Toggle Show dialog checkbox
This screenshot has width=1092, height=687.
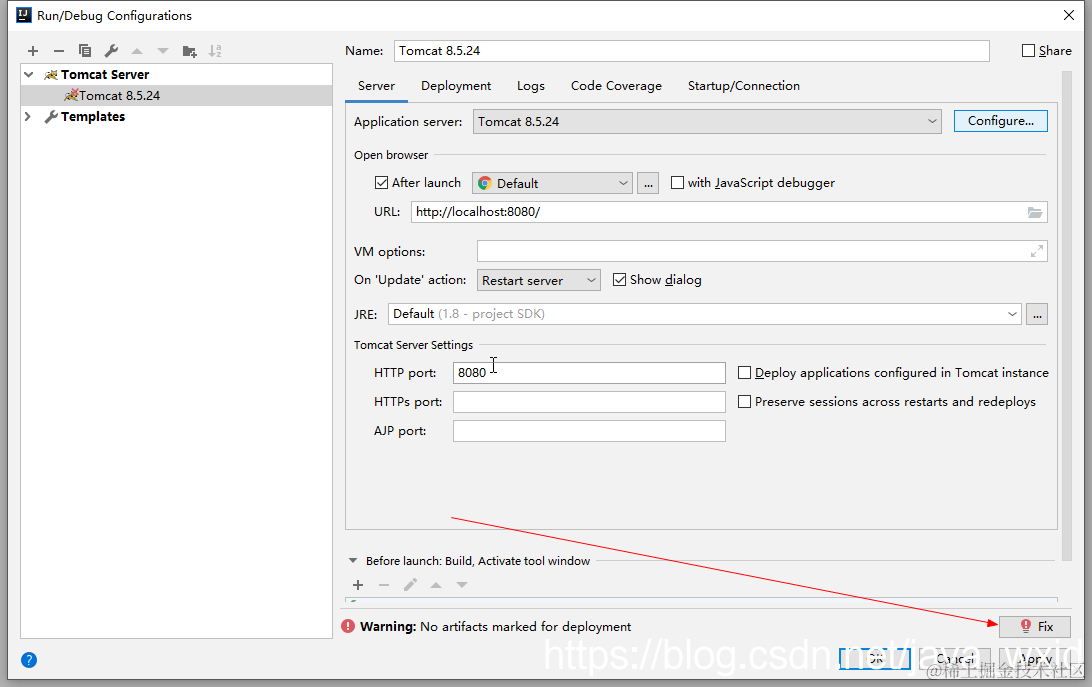tap(619, 279)
